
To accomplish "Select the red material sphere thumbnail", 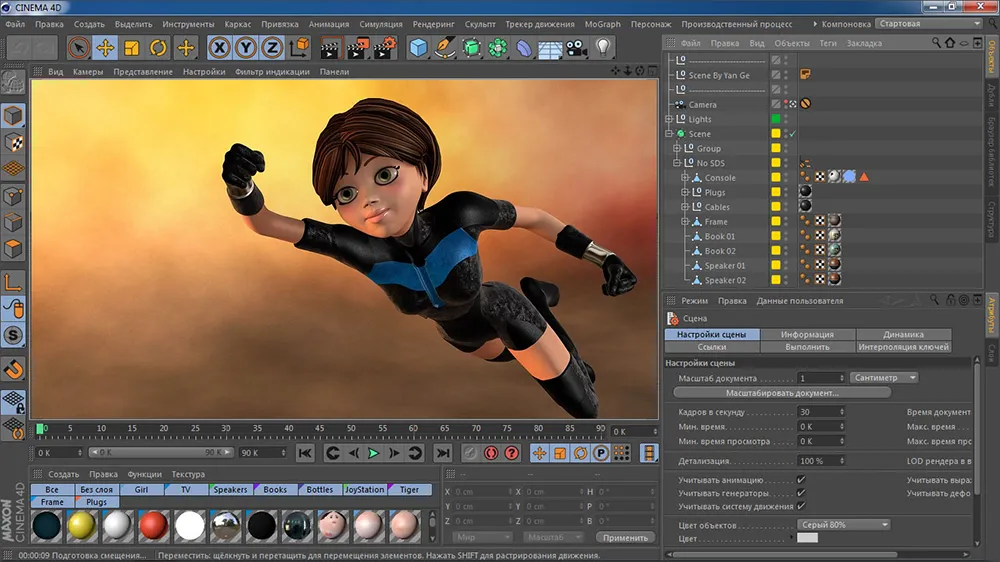I will 152,524.
